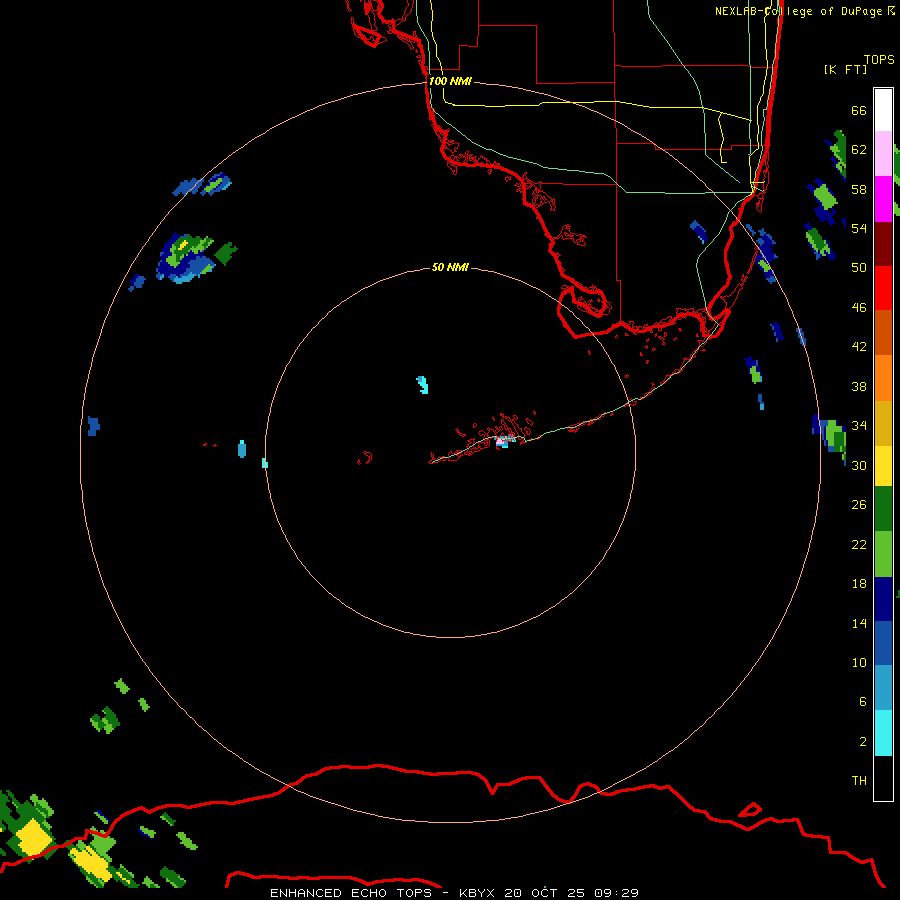
Task: Click the navy blue legend band
Action: click(883, 599)
